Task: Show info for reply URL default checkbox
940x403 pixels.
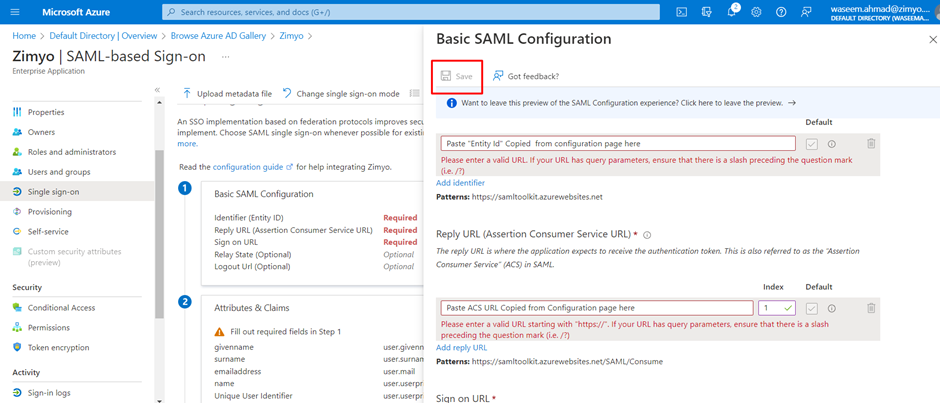Action: tap(831, 308)
